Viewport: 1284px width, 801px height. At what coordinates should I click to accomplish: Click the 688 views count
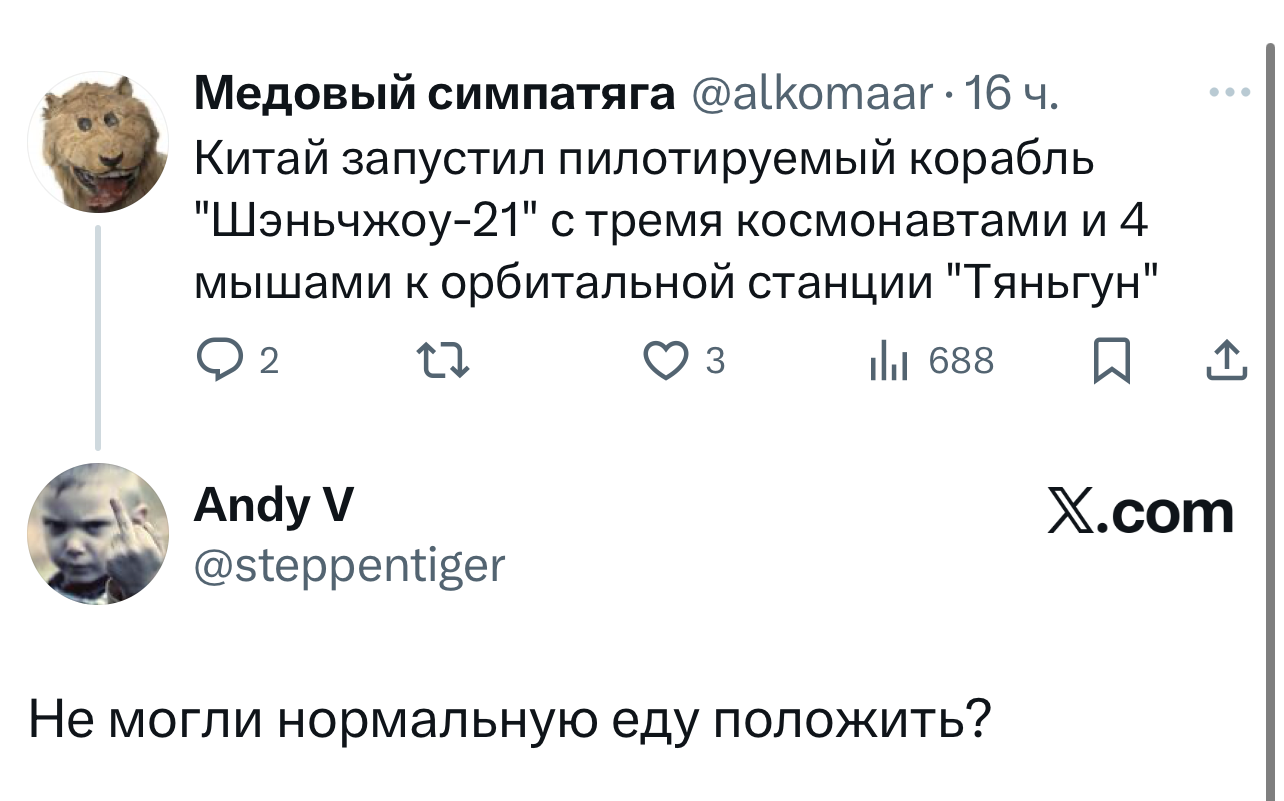(961, 361)
